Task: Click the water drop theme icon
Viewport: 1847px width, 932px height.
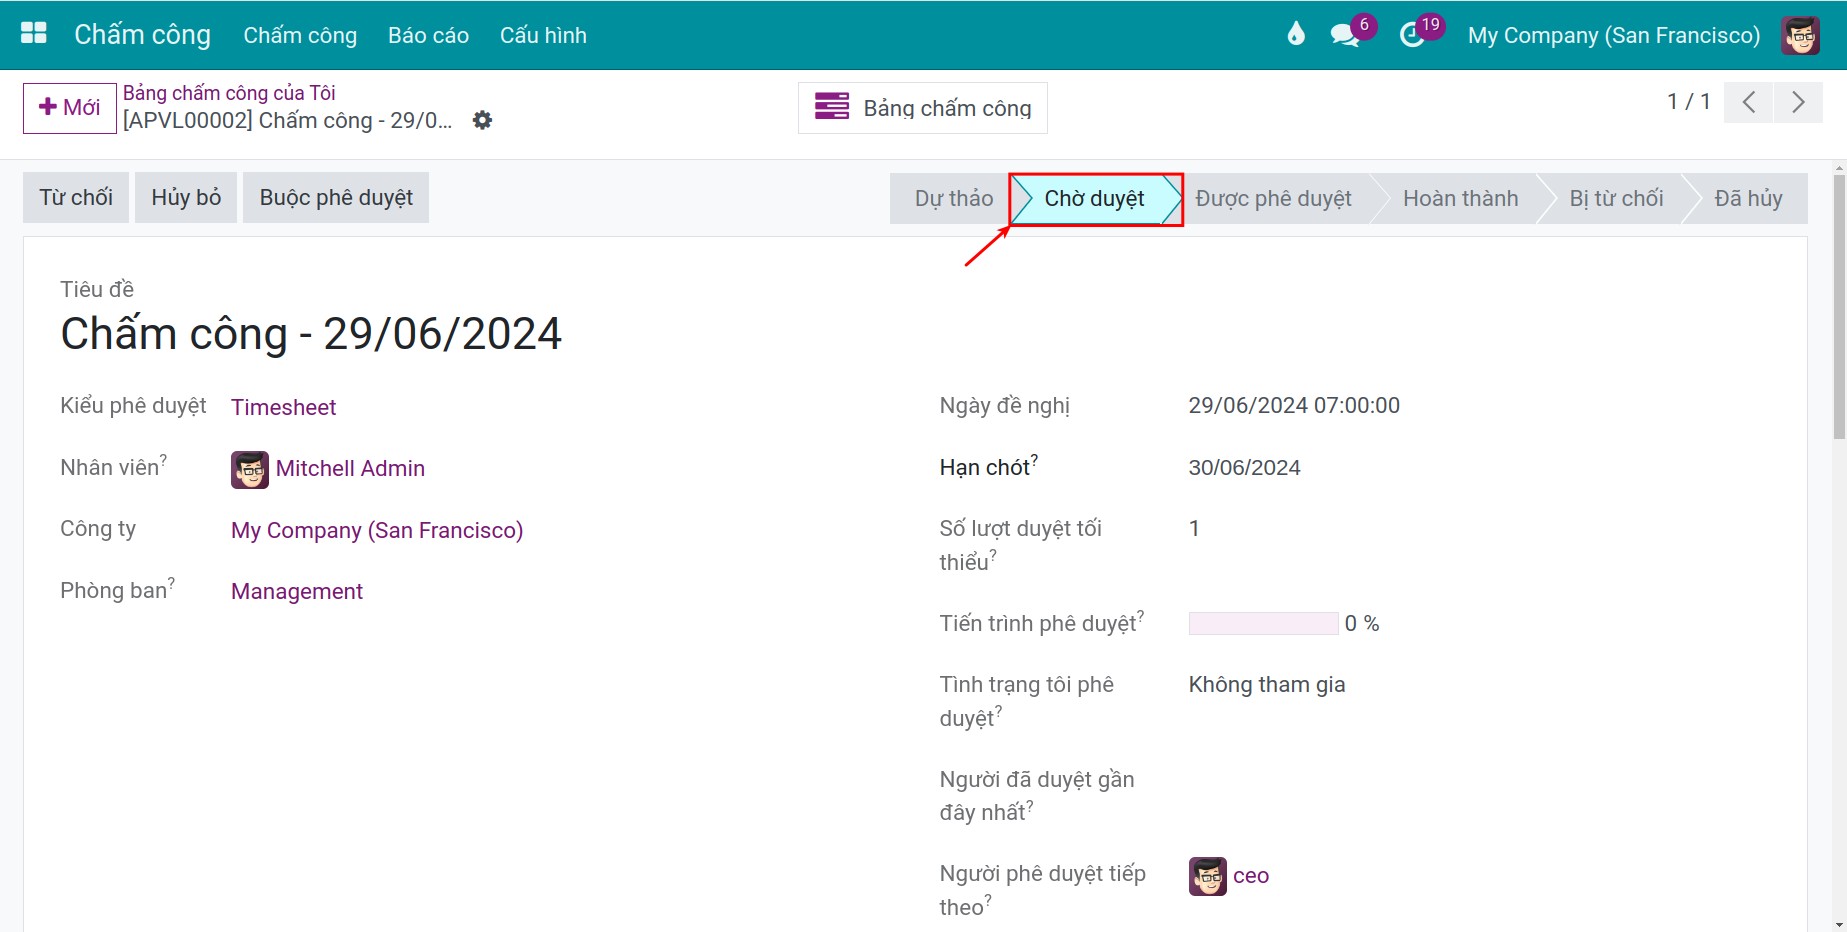Action: point(1296,34)
